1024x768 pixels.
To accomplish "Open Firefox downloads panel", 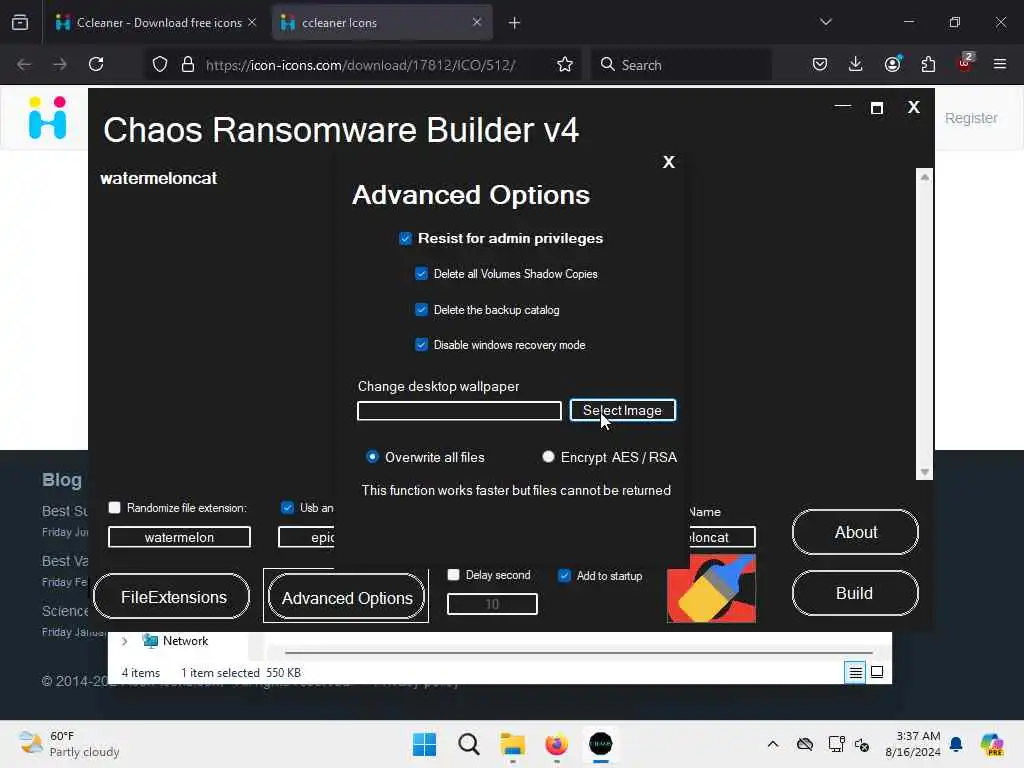I will 856,64.
